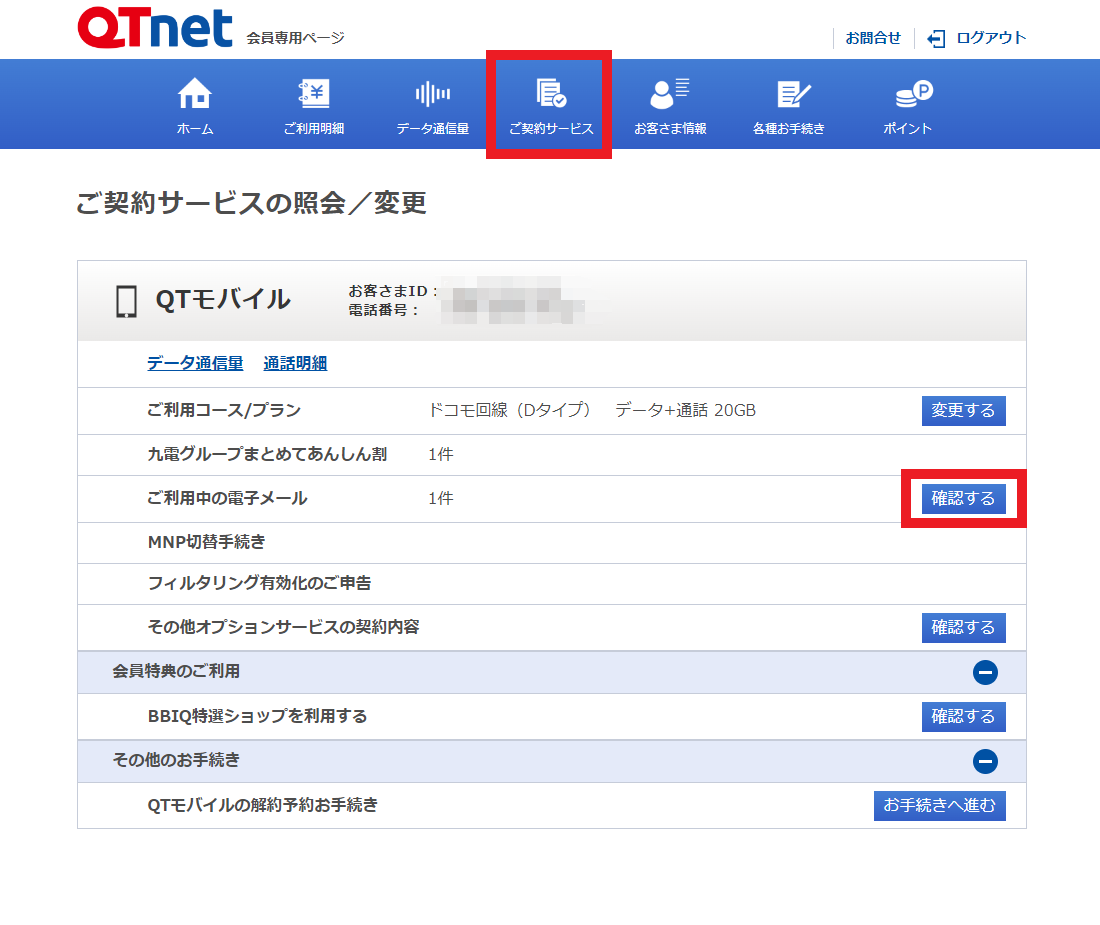The image size is (1100, 925).
Task: Go to ご利用明細 menu label
Action: click(x=314, y=129)
